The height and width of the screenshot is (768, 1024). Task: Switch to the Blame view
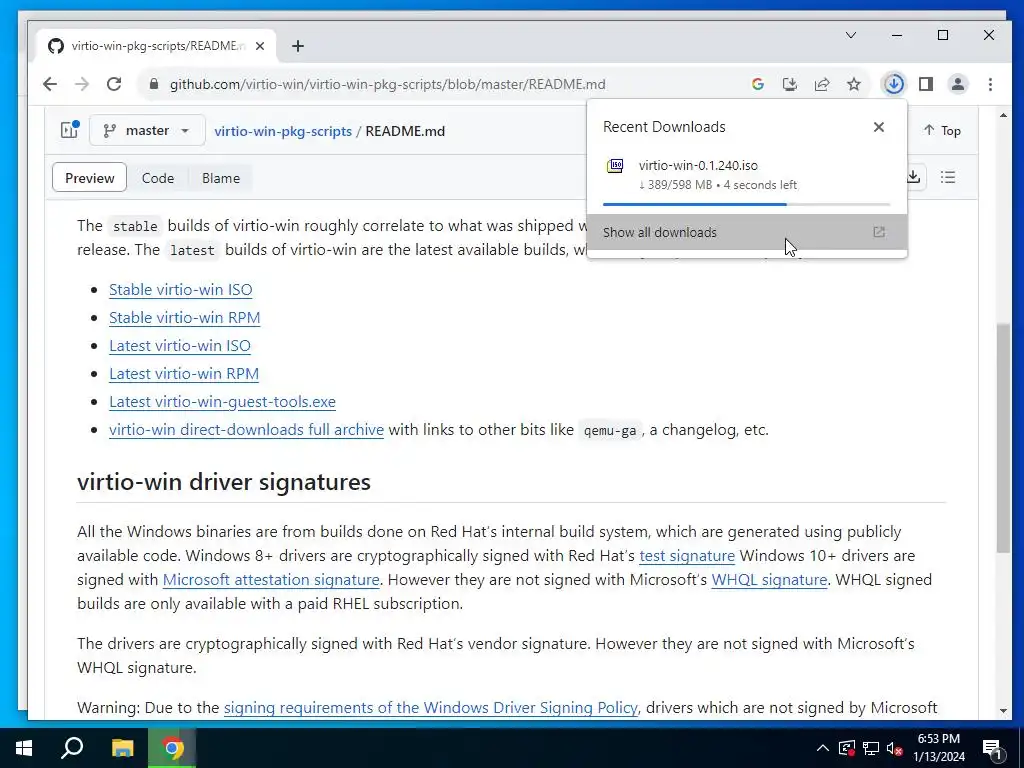(221, 178)
